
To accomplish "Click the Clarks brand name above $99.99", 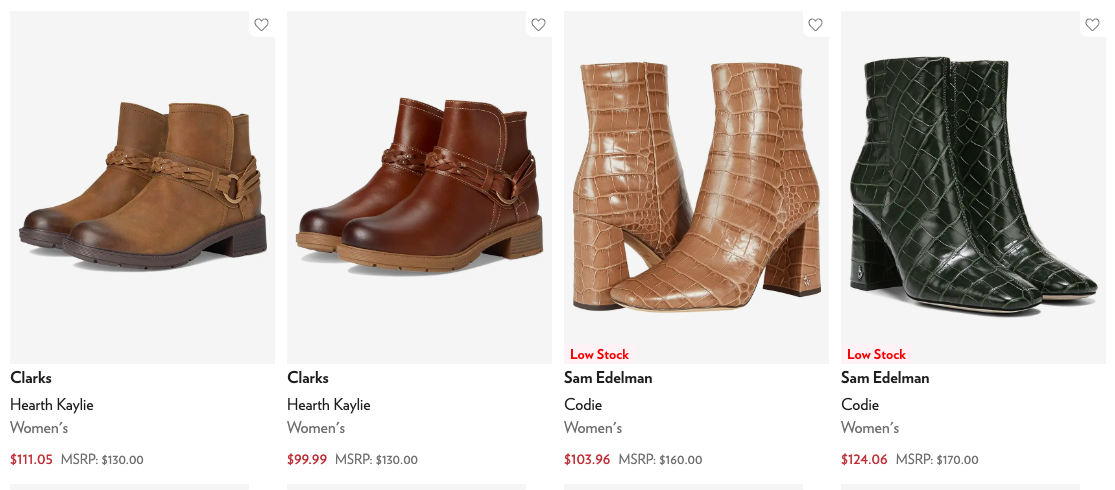I will coord(308,378).
